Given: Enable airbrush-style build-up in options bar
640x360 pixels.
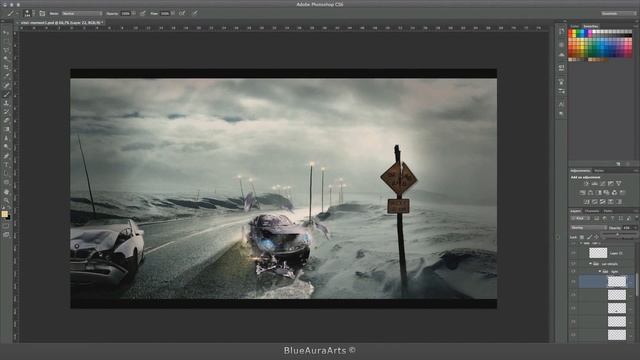Looking at the screenshot, I should pos(182,13).
